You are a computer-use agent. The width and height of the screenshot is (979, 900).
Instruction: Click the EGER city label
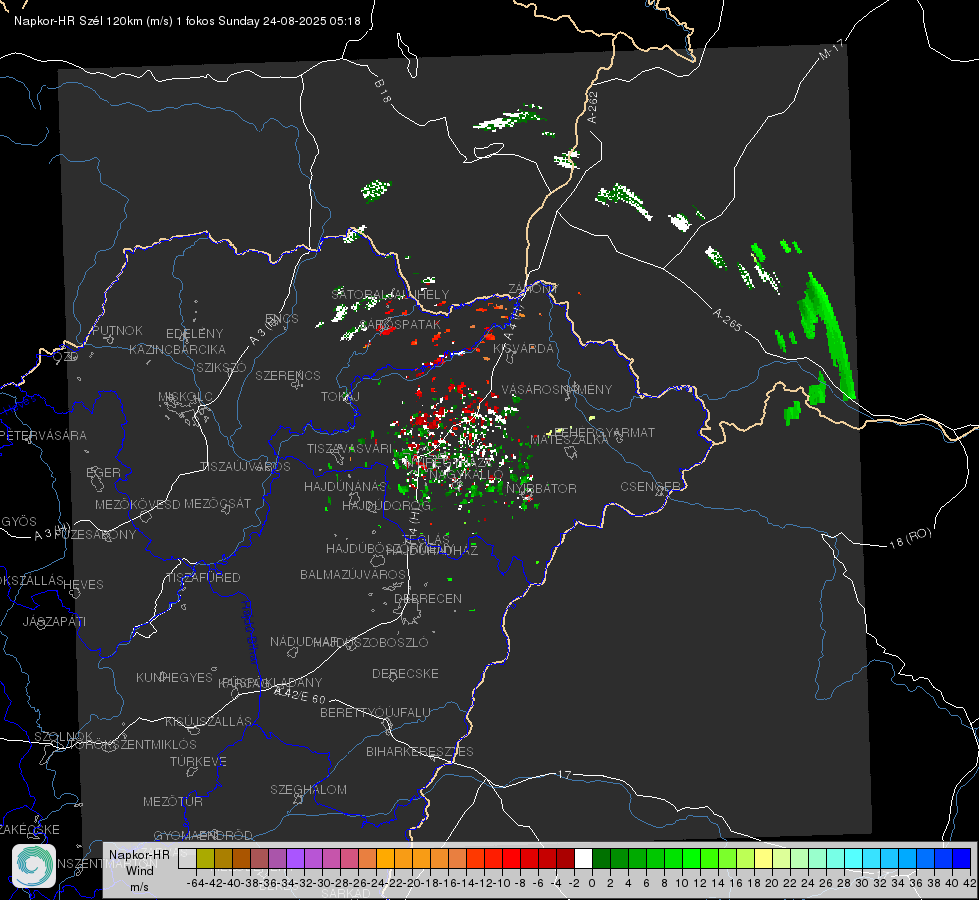pyautogui.click(x=104, y=472)
